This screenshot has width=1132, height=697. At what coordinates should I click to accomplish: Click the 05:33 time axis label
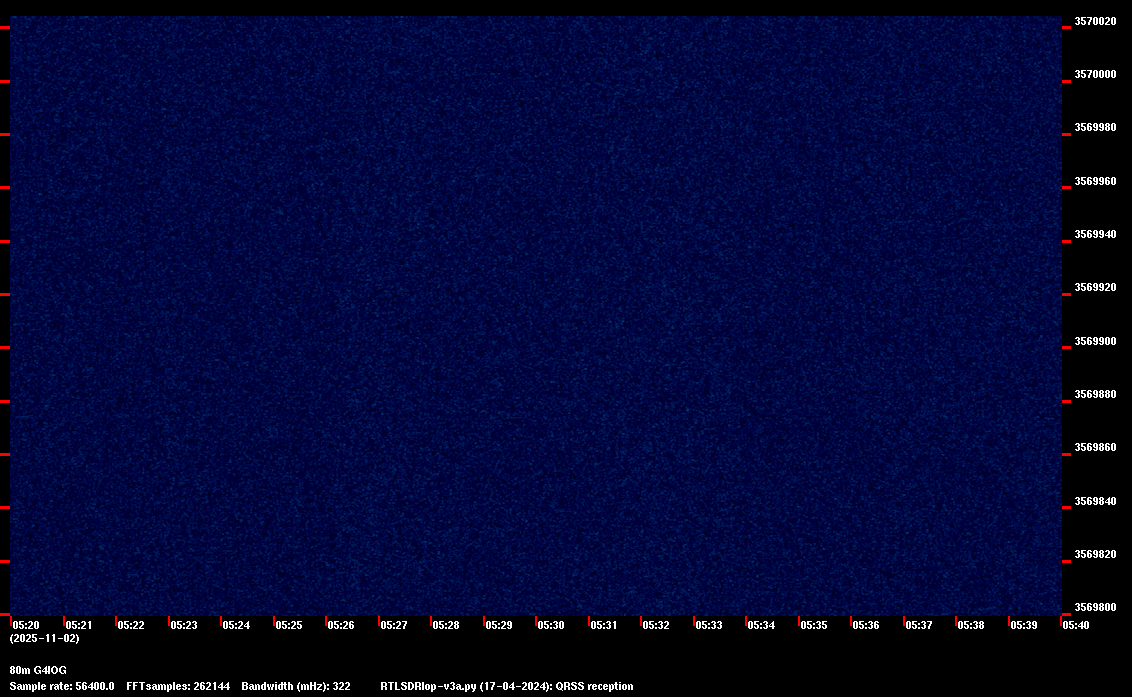[708, 625]
